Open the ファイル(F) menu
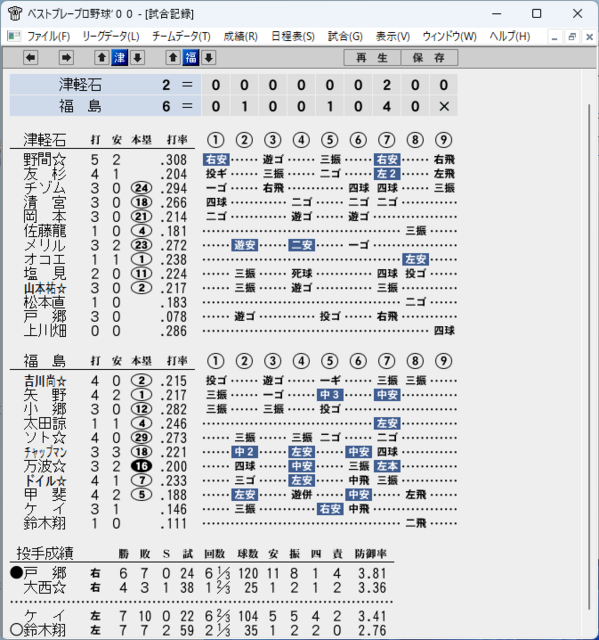The height and width of the screenshot is (640, 599). click(x=48, y=36)
